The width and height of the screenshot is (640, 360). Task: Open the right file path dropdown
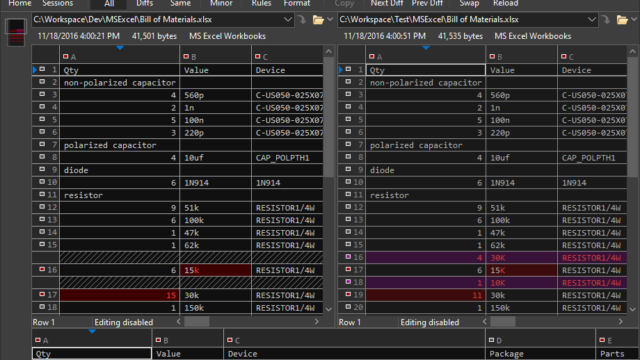[591, 20]
